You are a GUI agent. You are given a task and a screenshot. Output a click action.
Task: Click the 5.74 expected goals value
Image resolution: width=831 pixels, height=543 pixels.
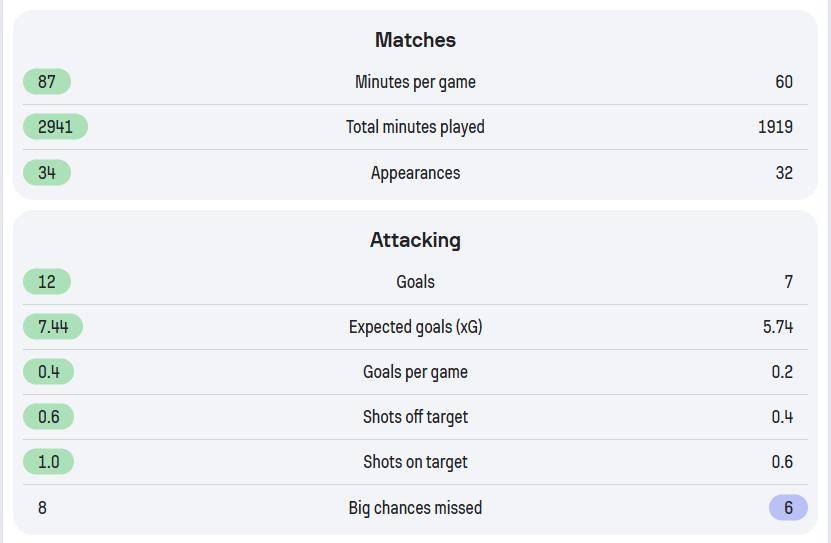tap(777, 327)
